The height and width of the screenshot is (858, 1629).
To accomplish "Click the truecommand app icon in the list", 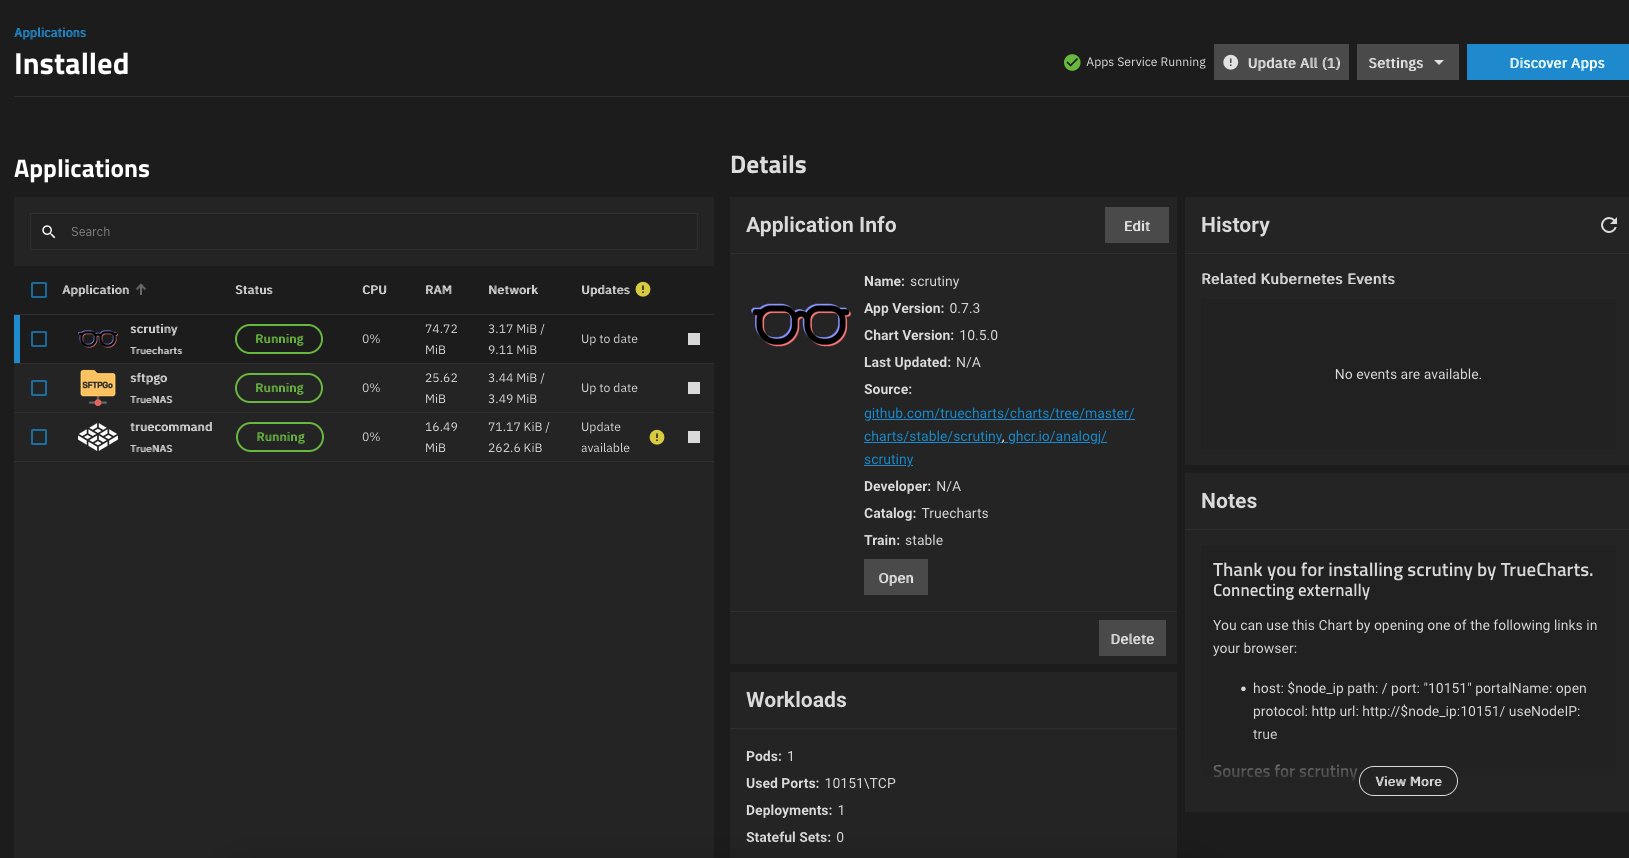I will point(97,437).
